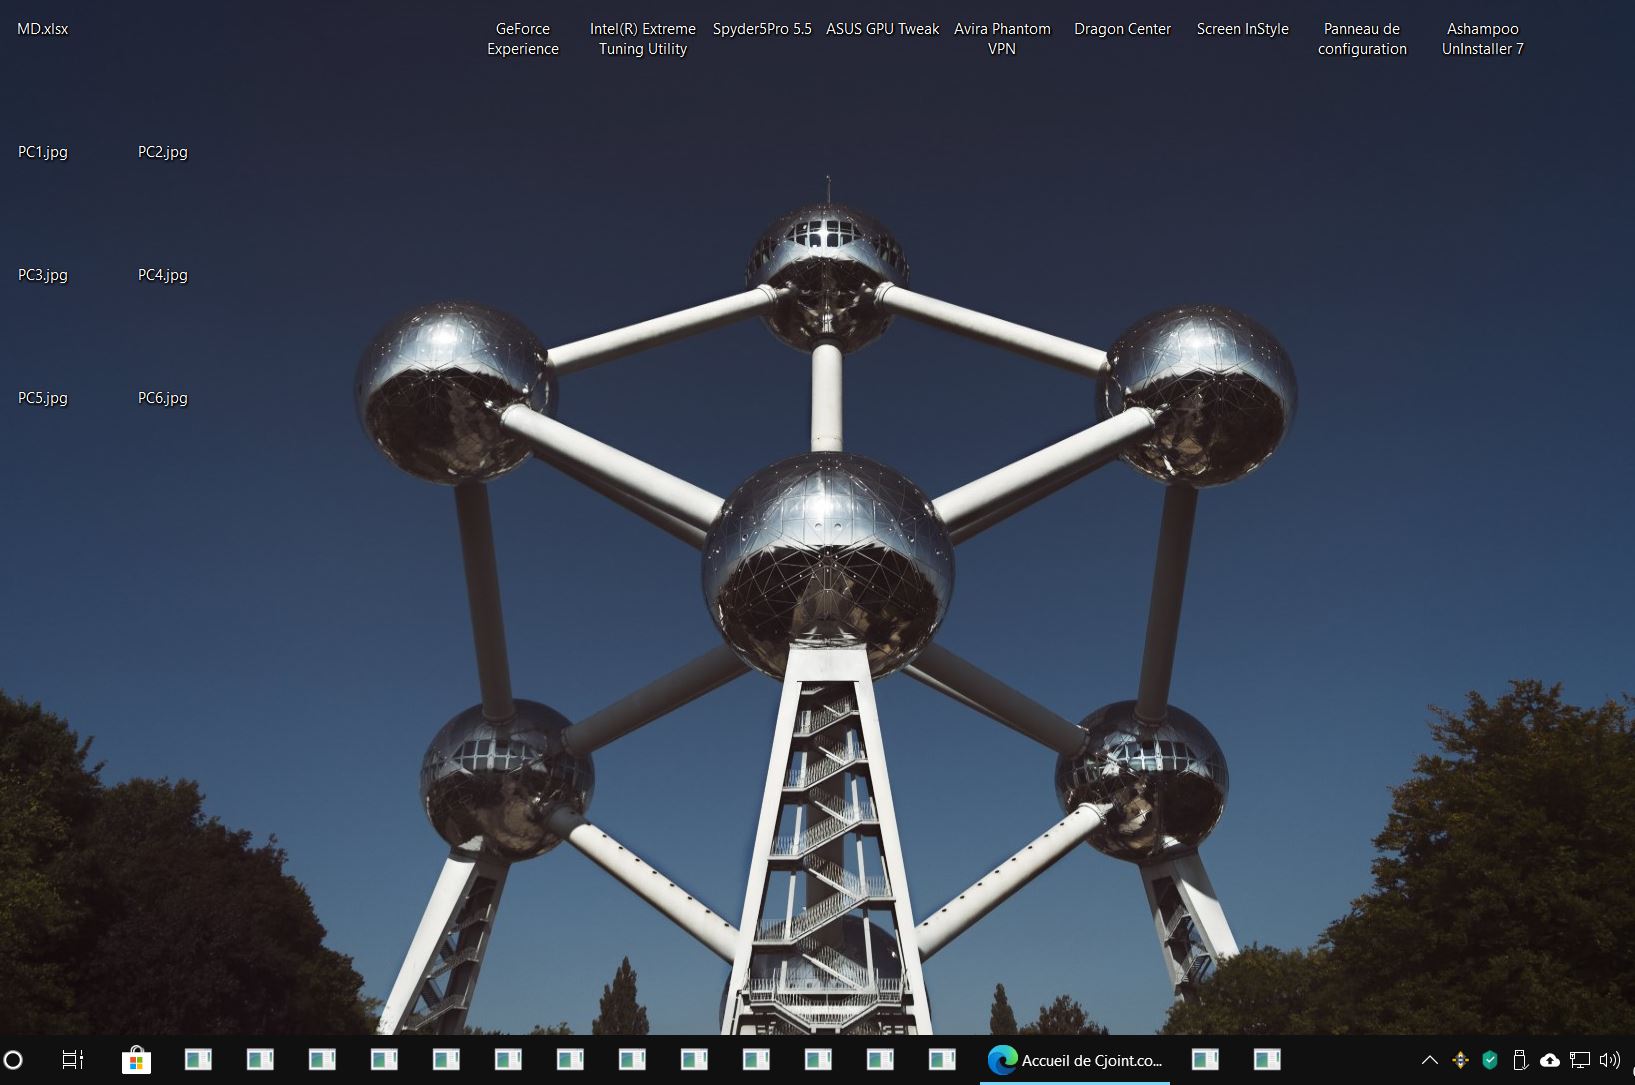Open the cloud sync tray icon
Screen dimensions: 1635x1085
pyautogui.click(x=1550, y=1060)
